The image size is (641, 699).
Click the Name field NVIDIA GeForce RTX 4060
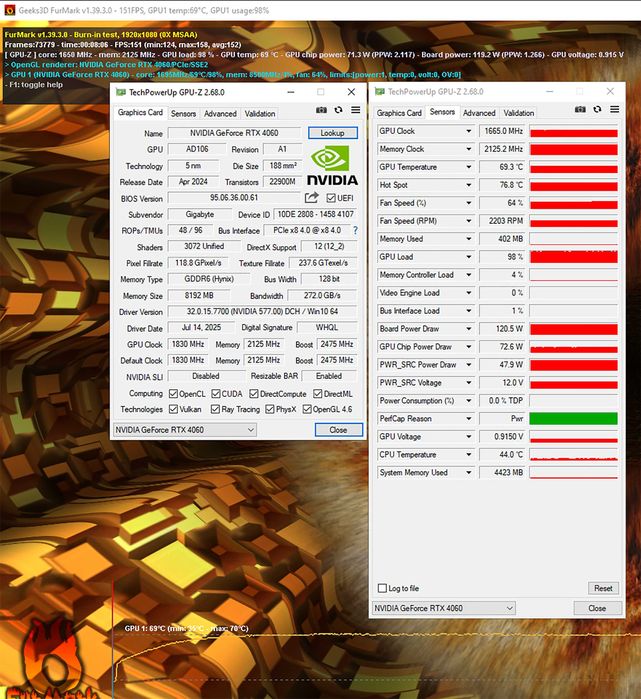pos(234,133)
